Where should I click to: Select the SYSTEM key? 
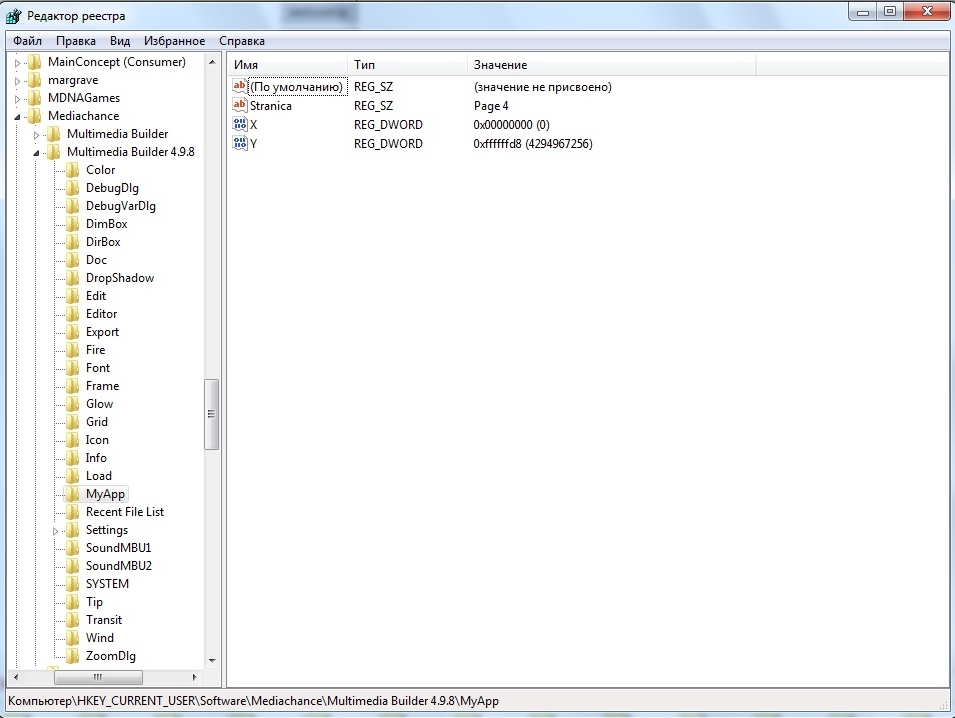(x=107, y=583)
